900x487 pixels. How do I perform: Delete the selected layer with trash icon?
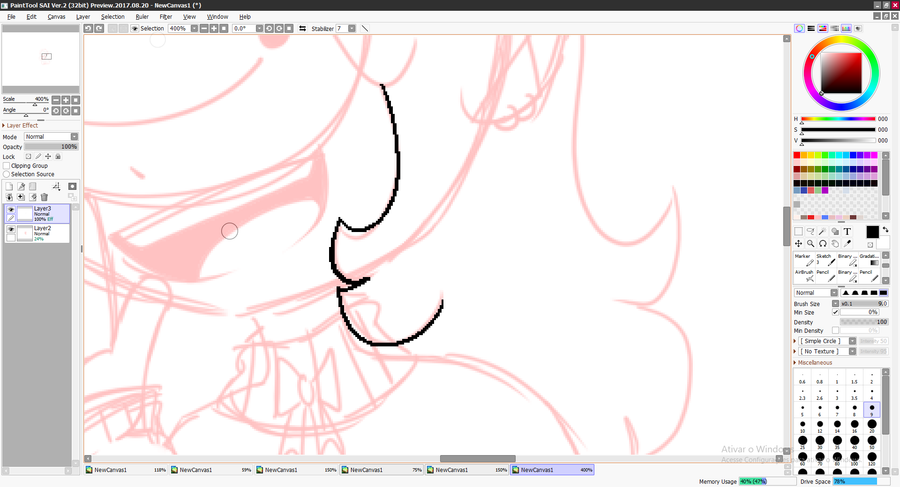click(x=44, y=197)
